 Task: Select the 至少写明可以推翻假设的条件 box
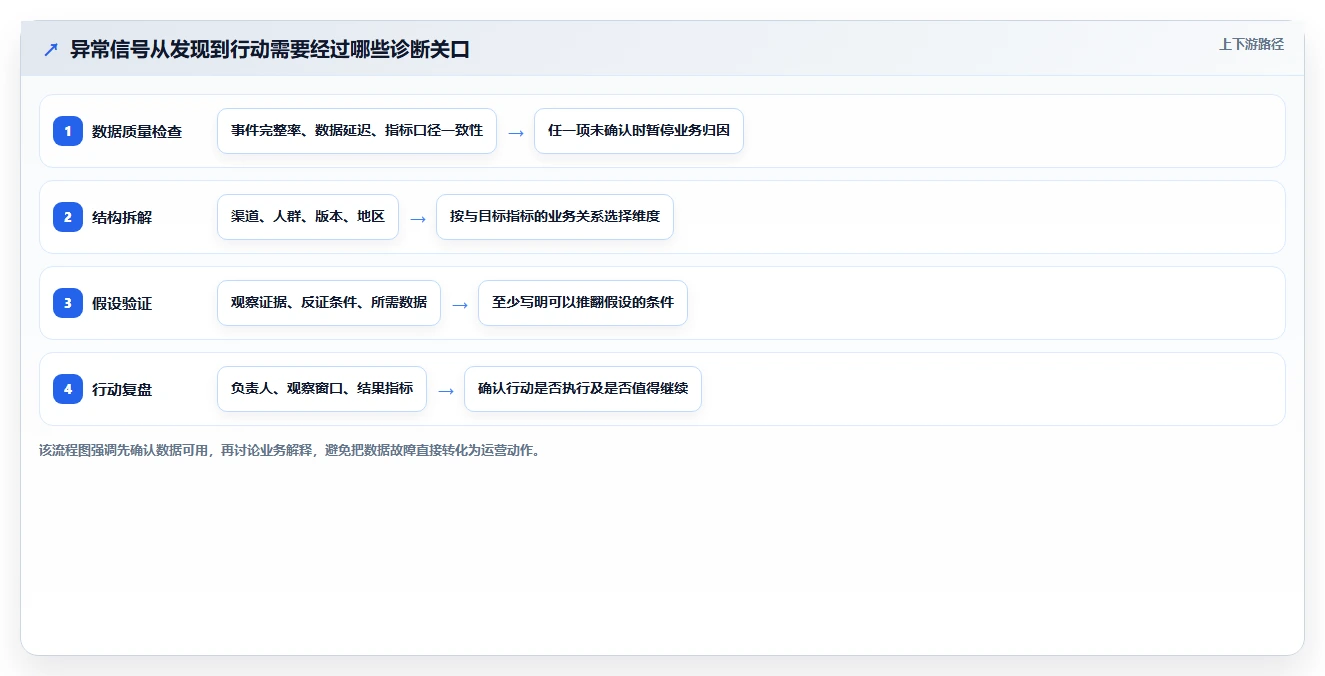(583, 303)
